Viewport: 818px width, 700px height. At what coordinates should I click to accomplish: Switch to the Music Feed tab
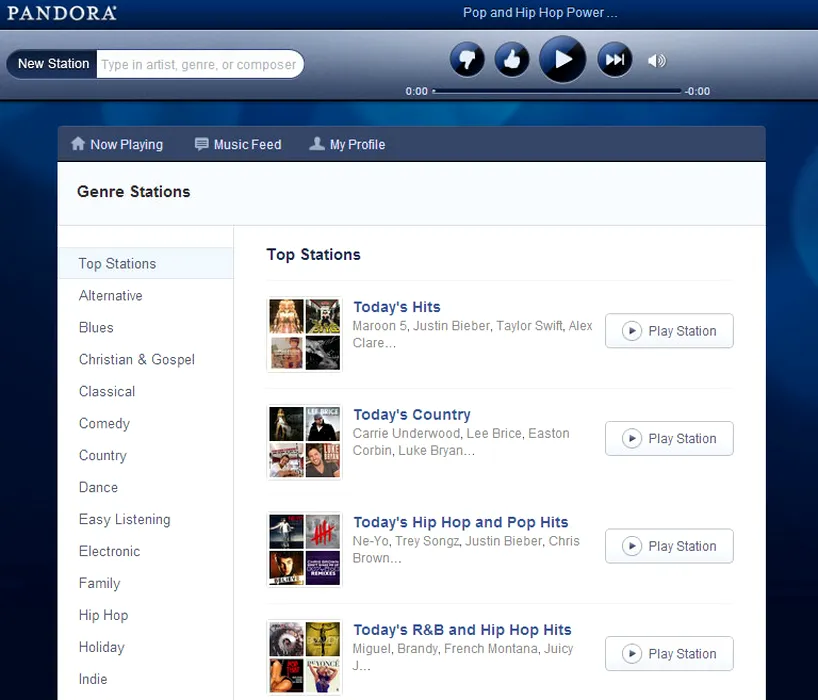(x=238, y=144)
